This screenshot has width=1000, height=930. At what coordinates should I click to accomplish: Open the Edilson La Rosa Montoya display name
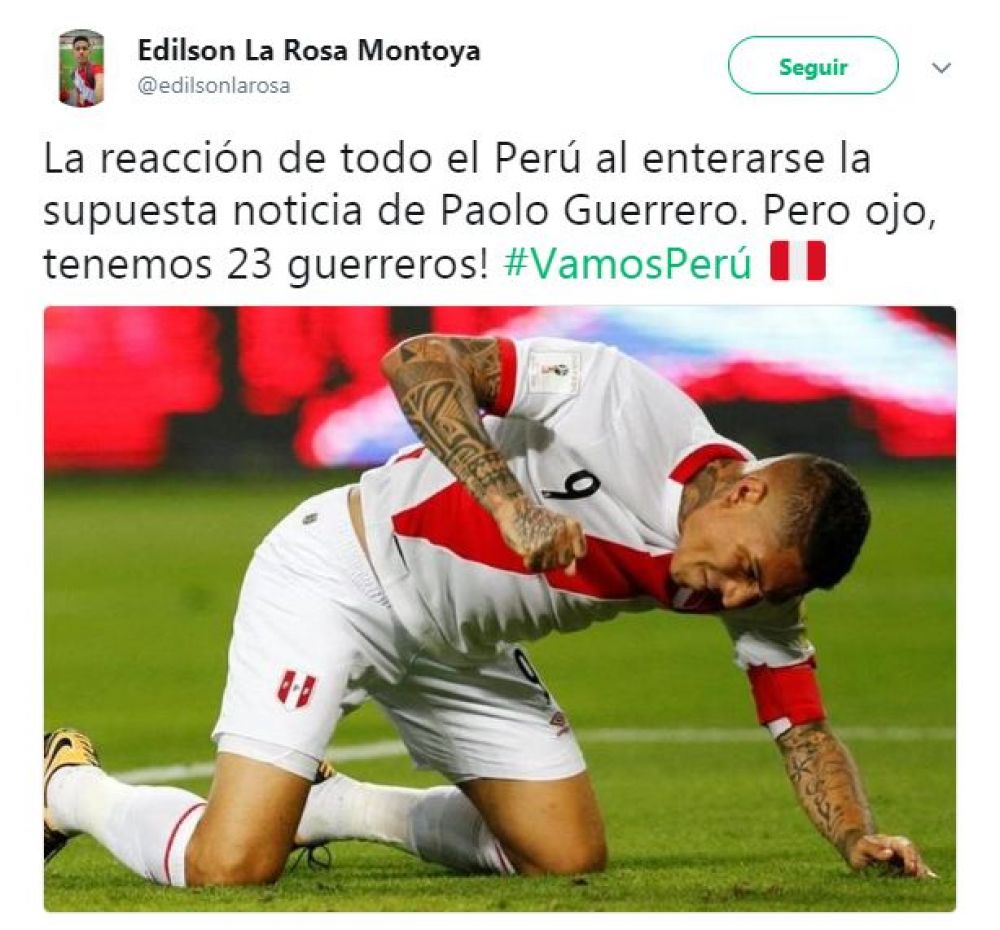click(x=309, y=50)
